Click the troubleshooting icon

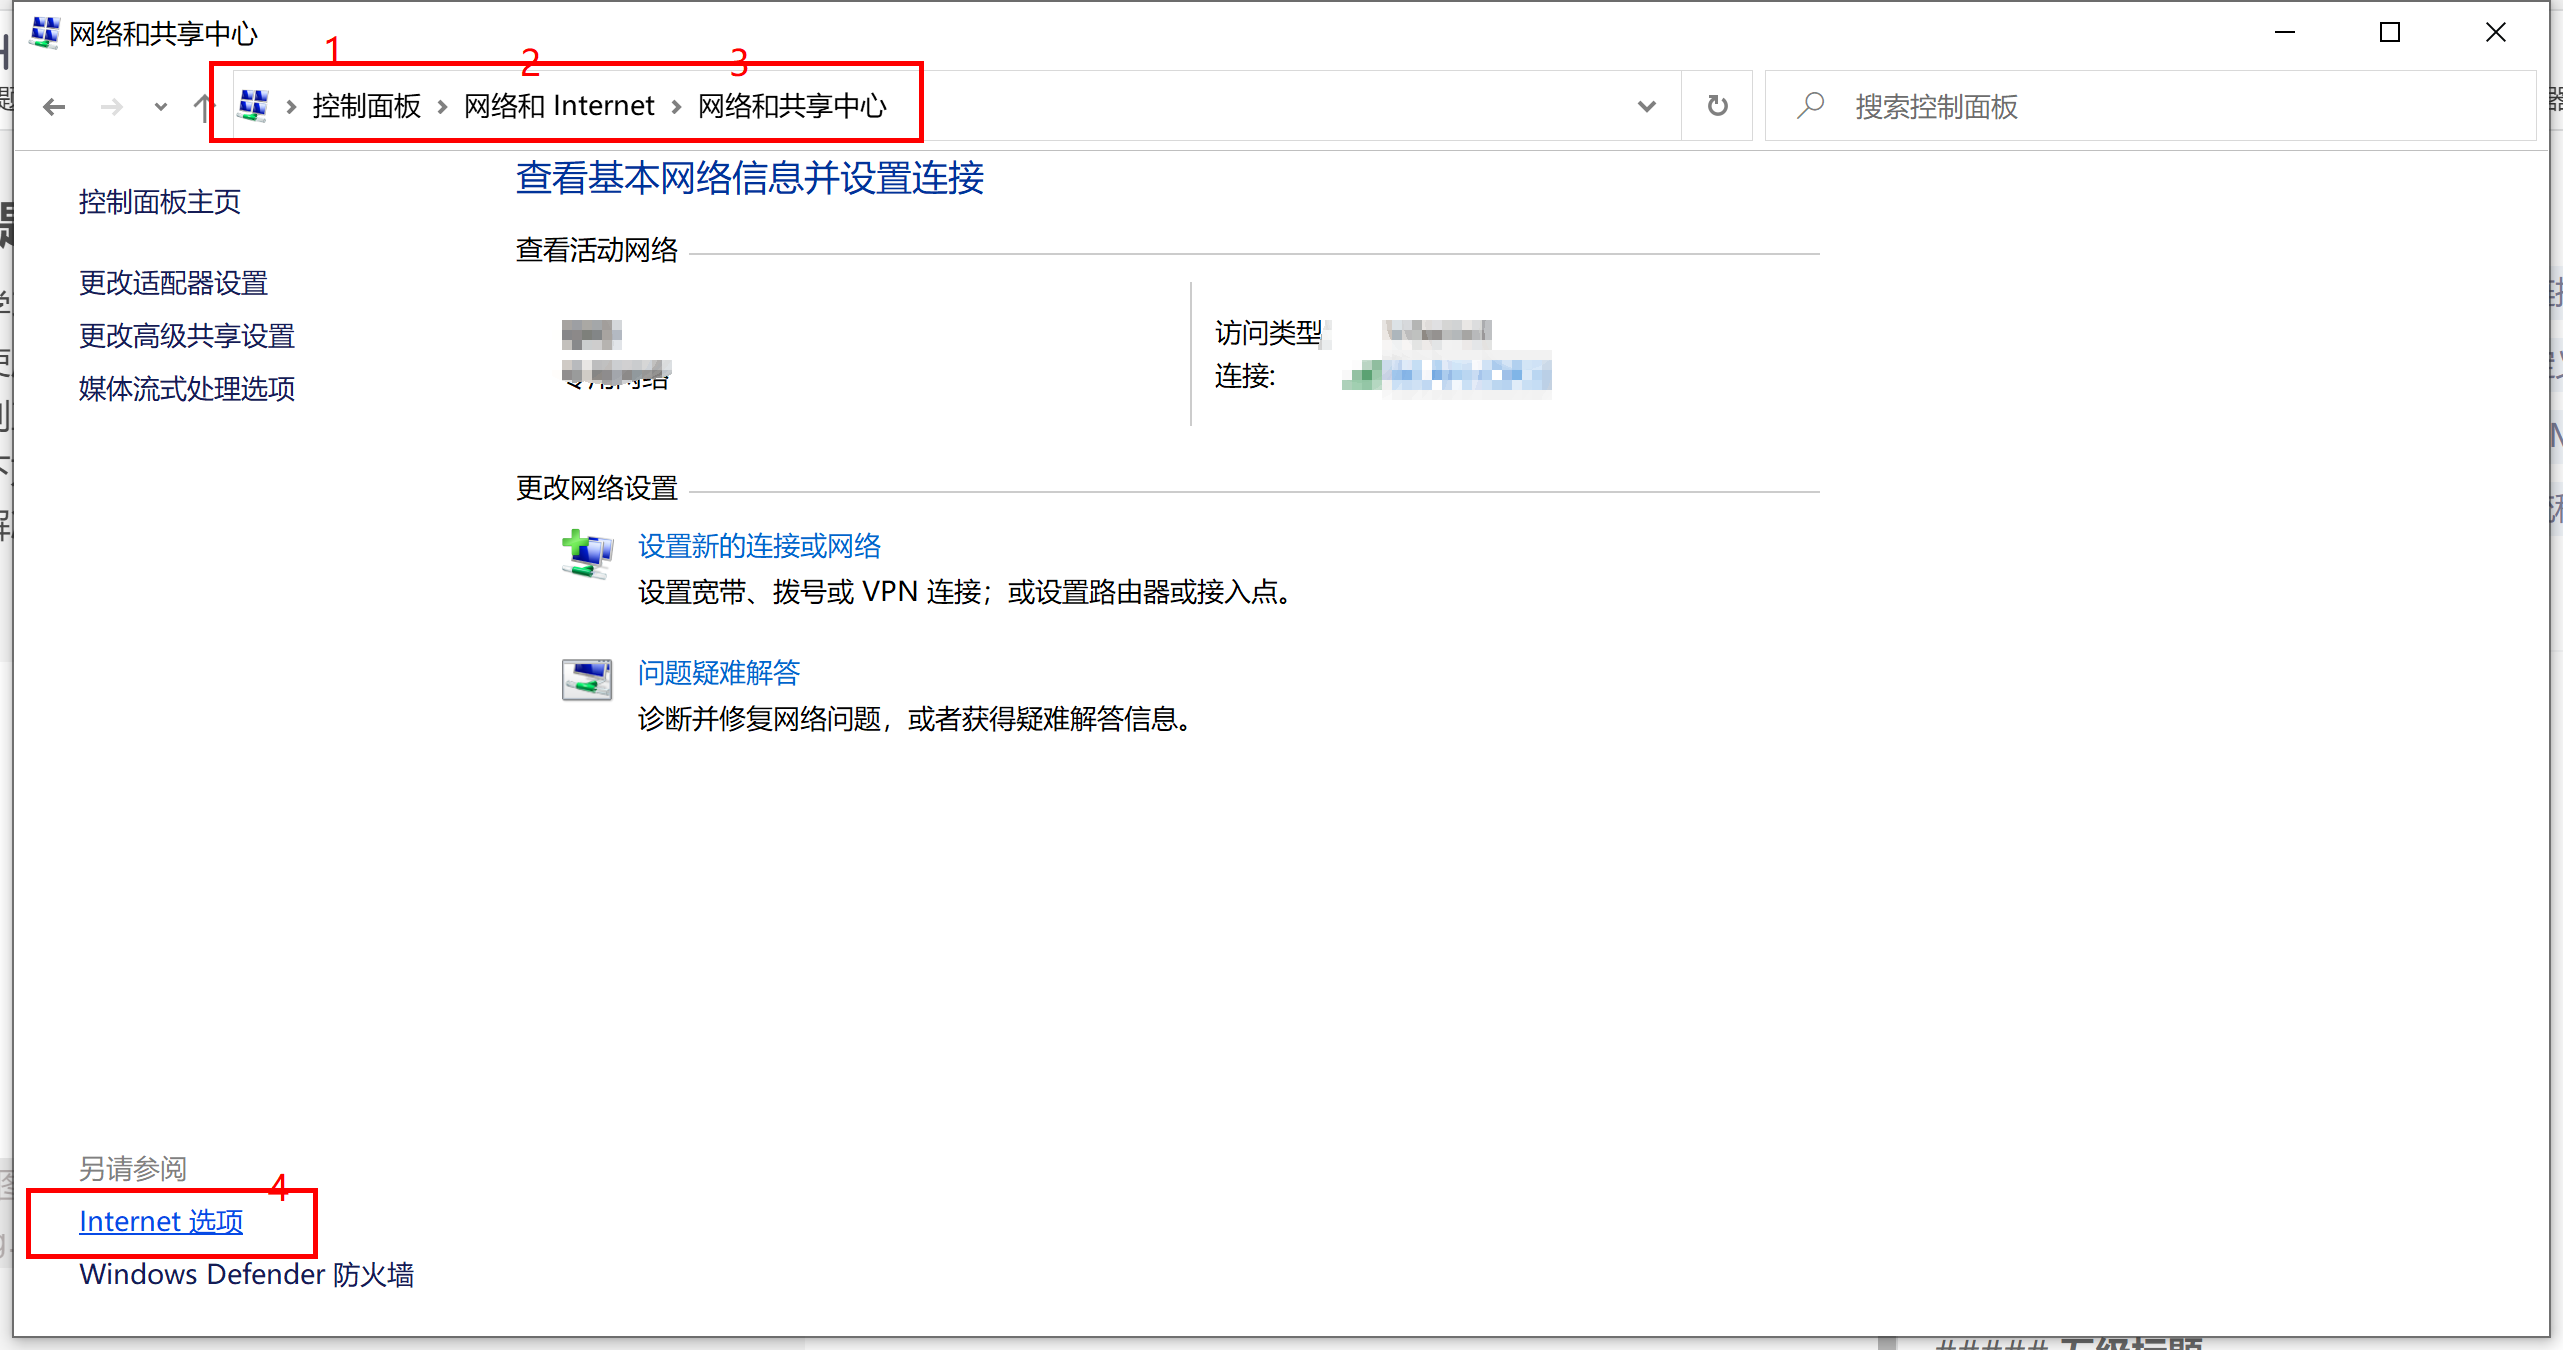point(587,680)
